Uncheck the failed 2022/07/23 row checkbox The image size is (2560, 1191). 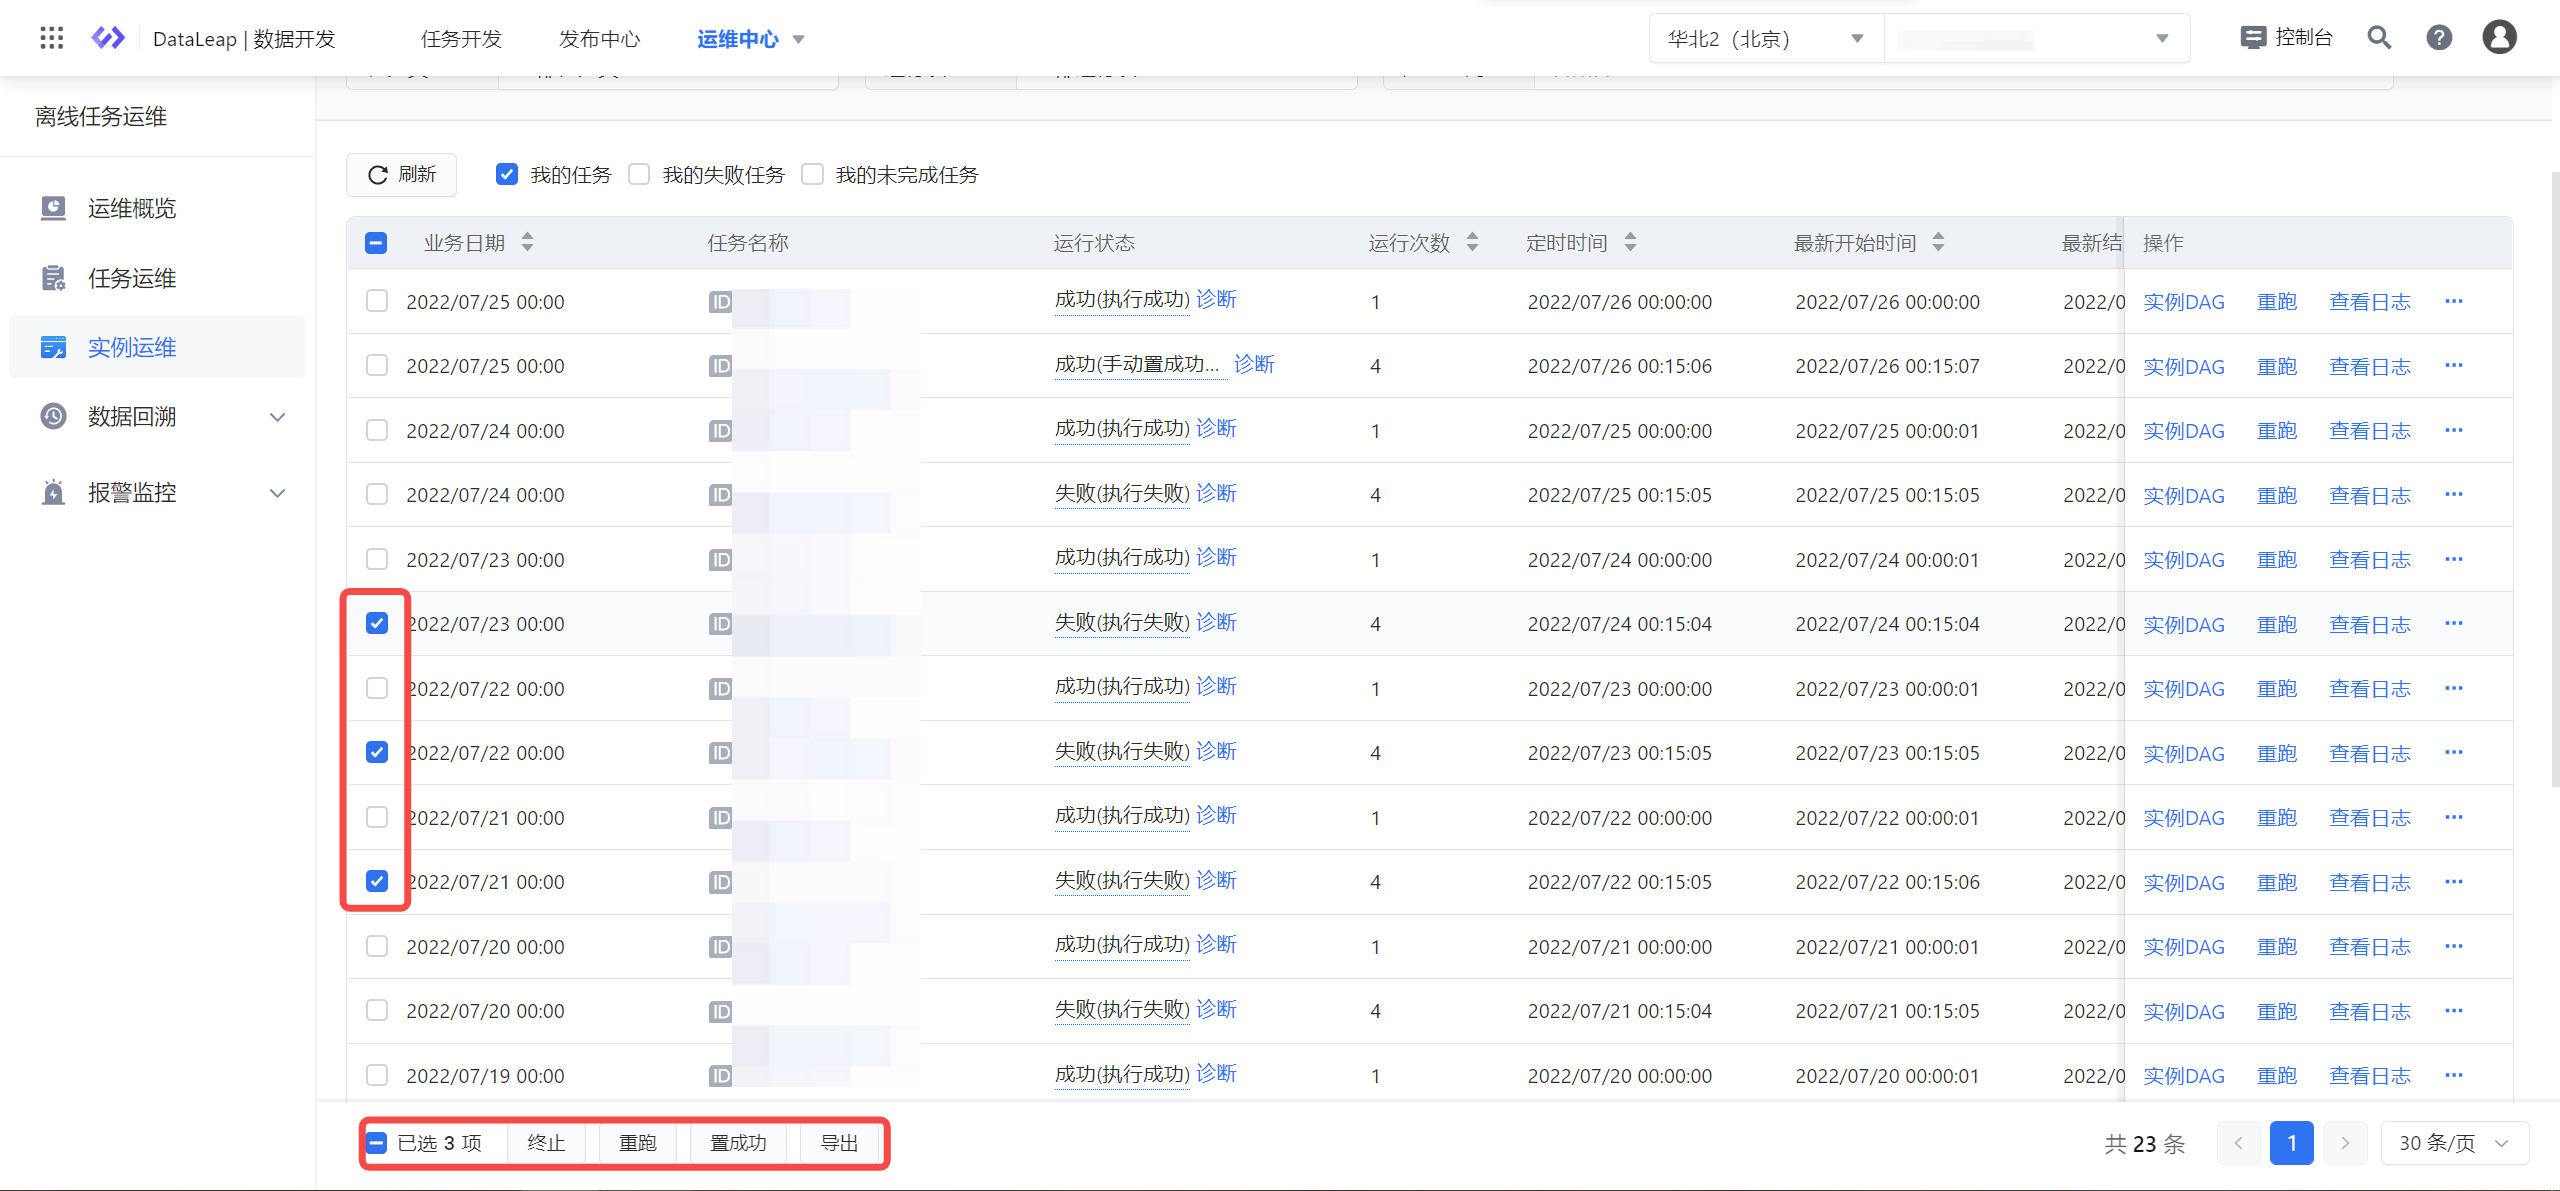point(377,623)
